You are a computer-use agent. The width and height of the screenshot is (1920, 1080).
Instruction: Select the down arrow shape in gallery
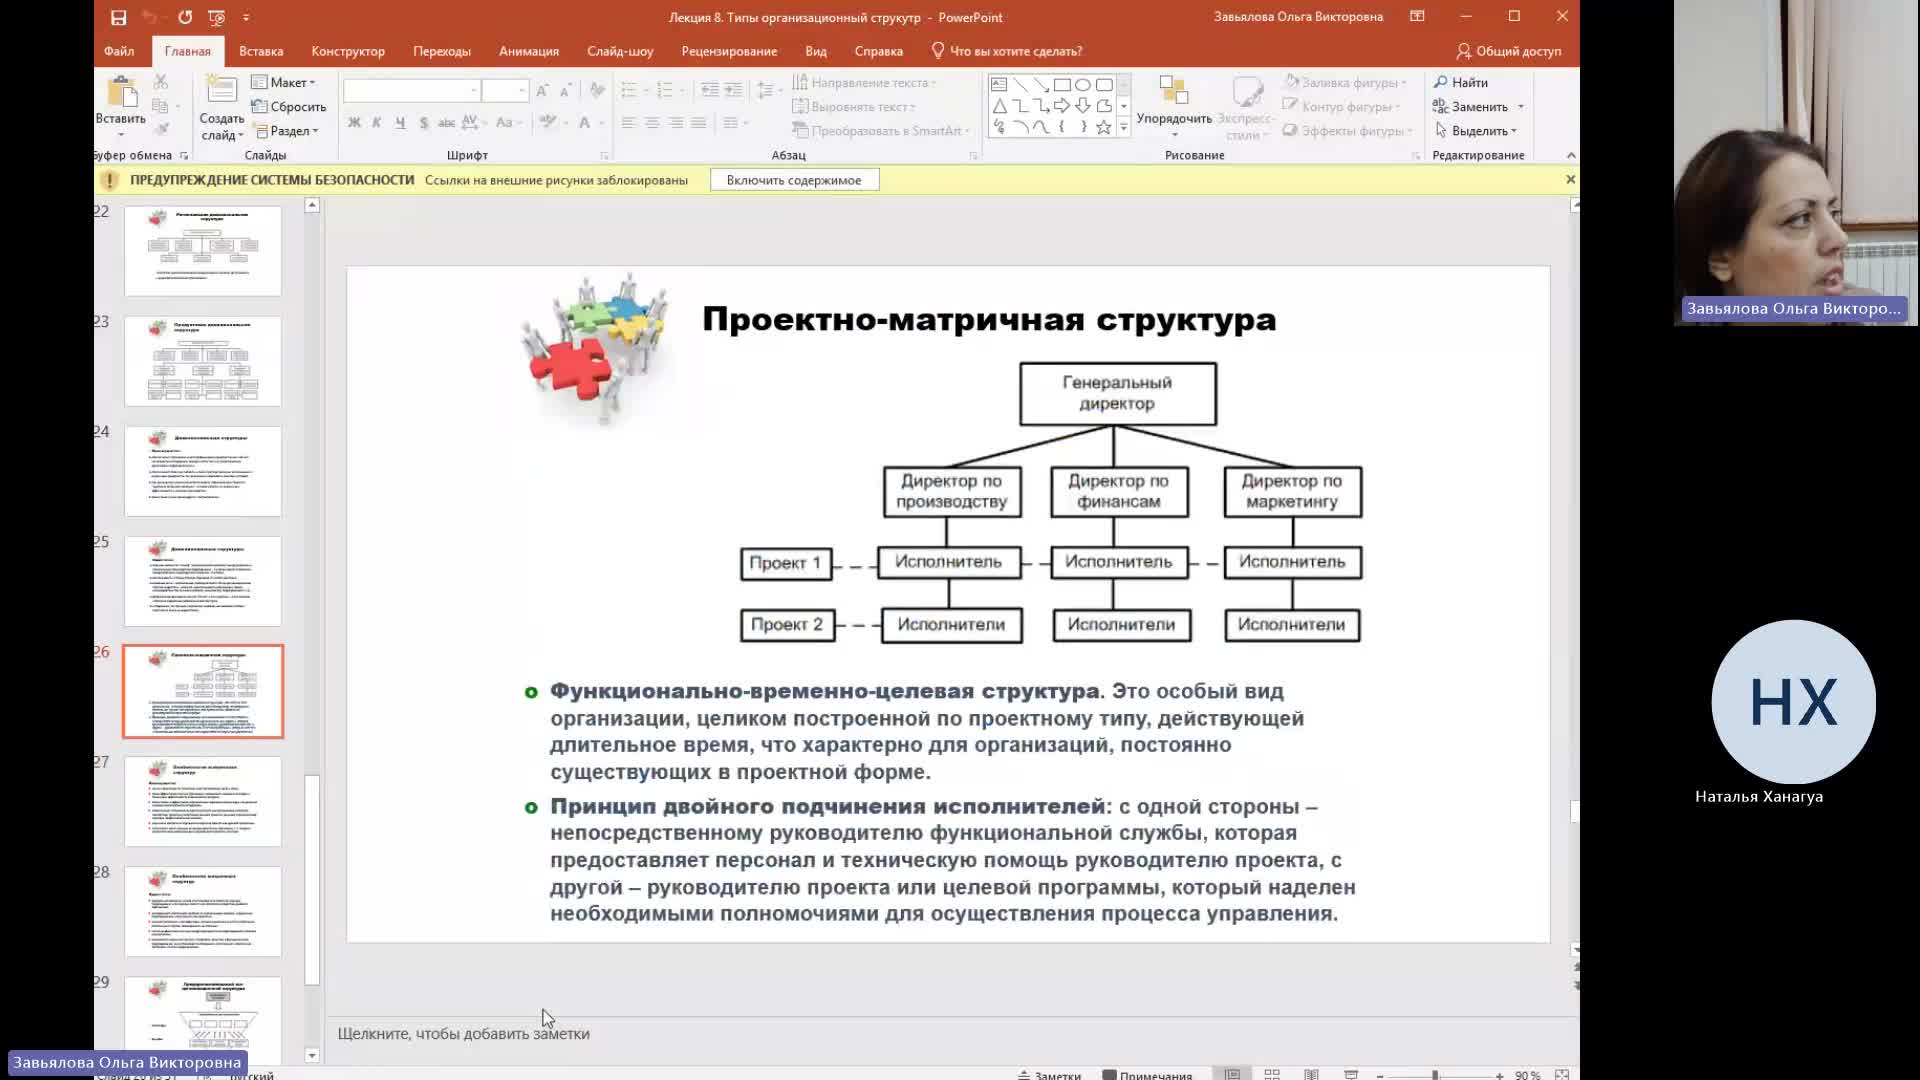click(x=1083, y=106)
